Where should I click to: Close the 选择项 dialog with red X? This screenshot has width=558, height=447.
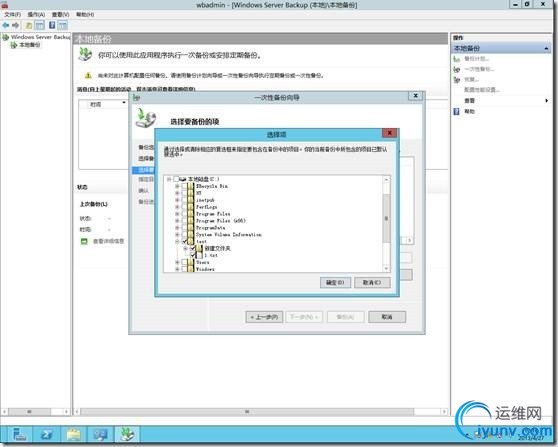[x=390, y=133]
